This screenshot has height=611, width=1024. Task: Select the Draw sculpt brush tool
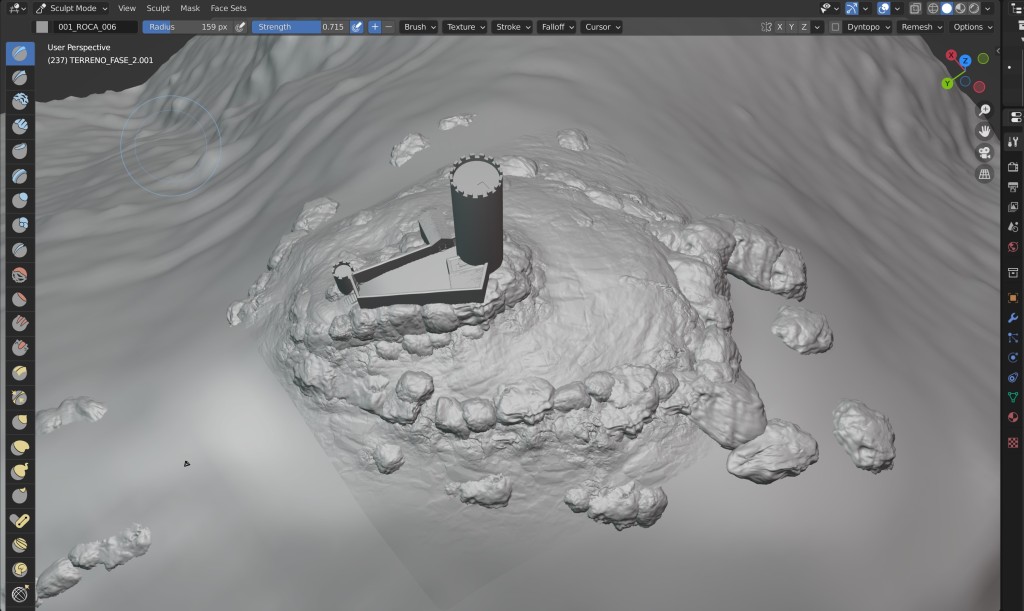(x=20, y=53)
